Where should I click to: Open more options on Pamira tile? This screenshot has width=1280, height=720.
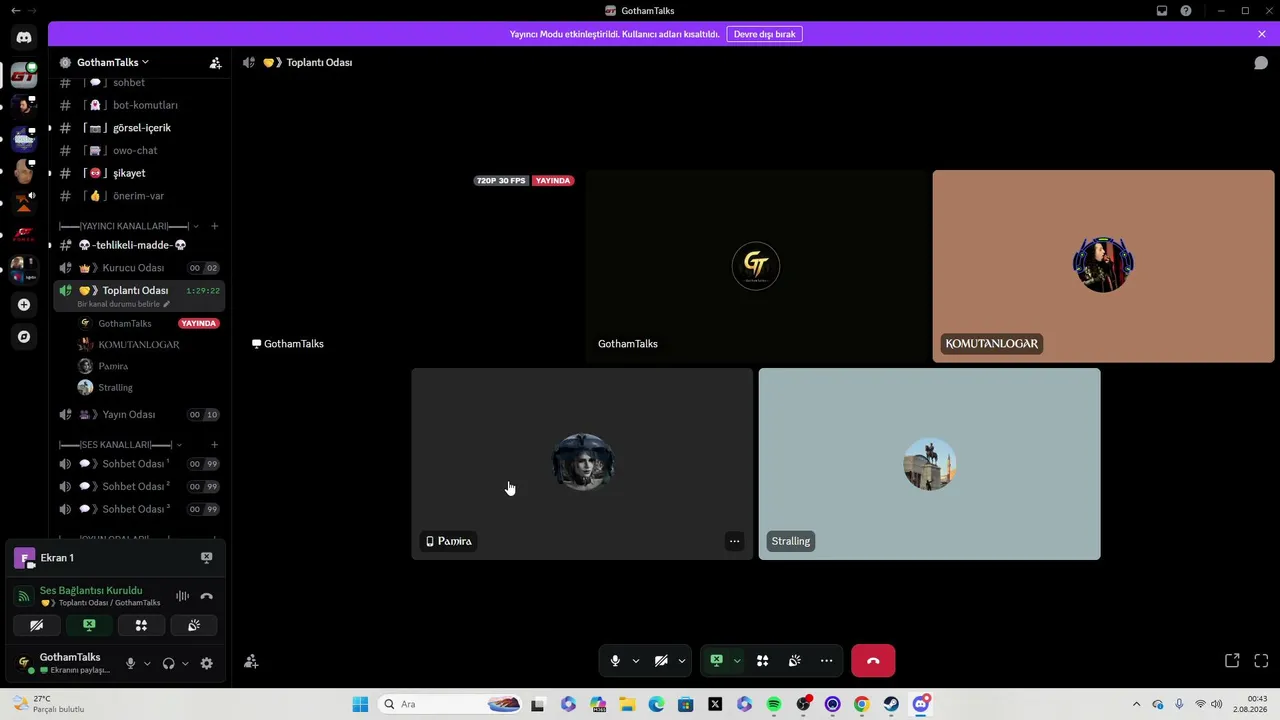coord(734,541)
